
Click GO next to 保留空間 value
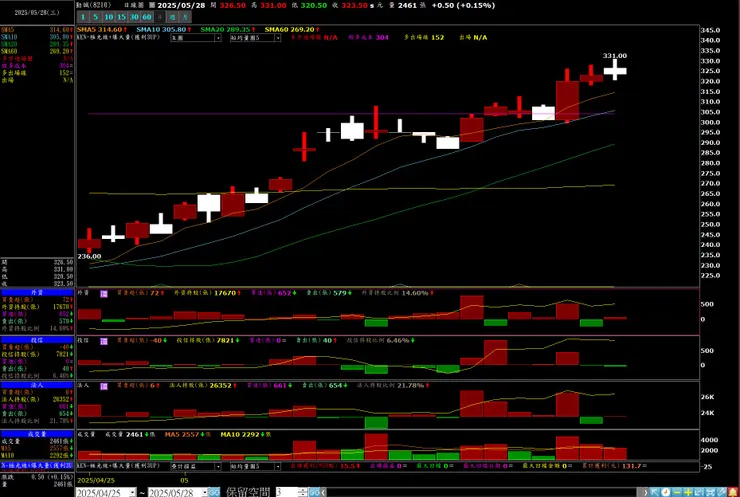(x=314, y=492)
